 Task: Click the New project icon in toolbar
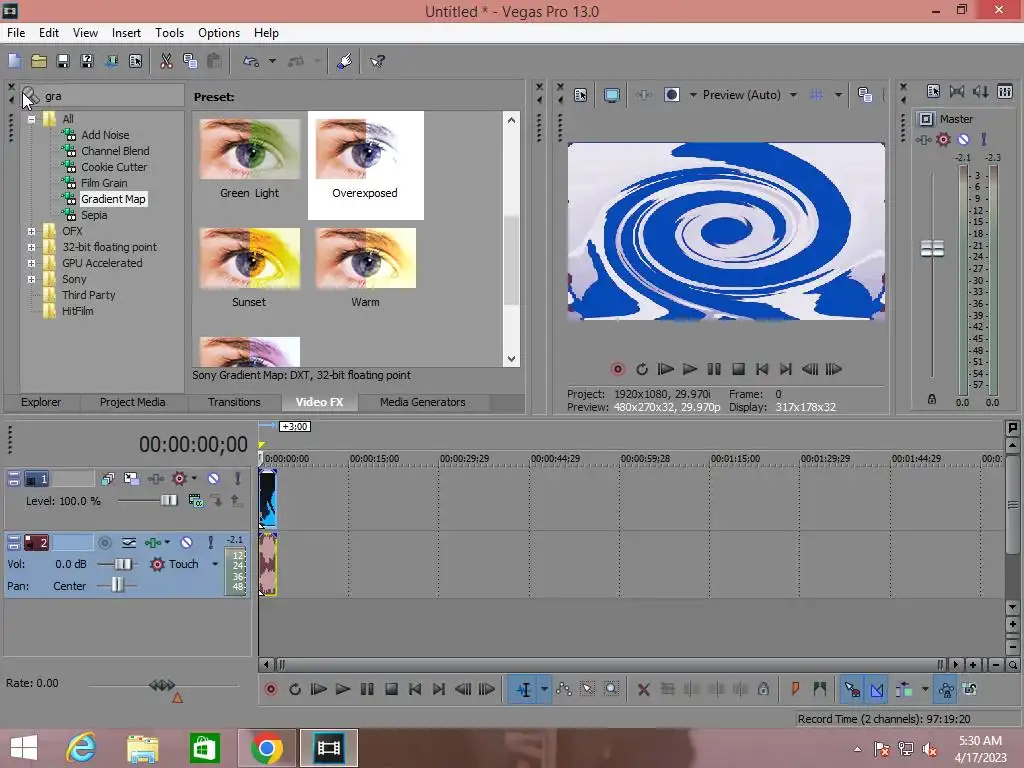tap(14, 61)
